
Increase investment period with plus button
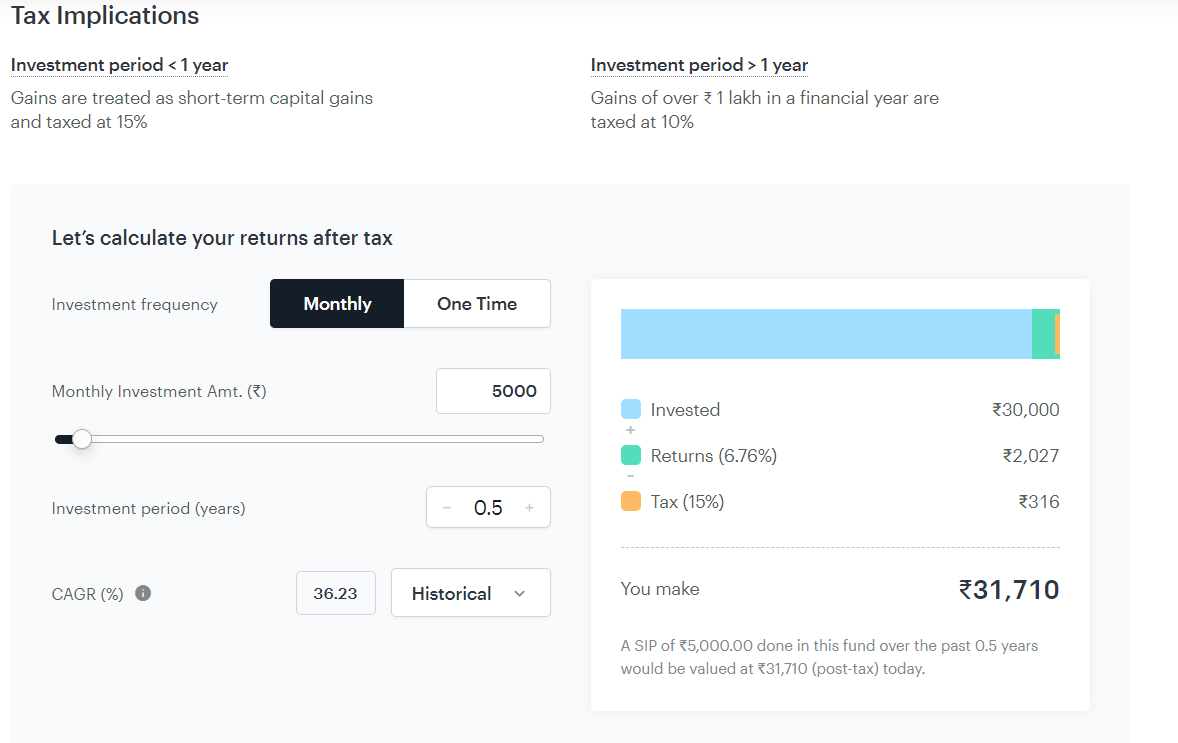[x=530, y=508]
